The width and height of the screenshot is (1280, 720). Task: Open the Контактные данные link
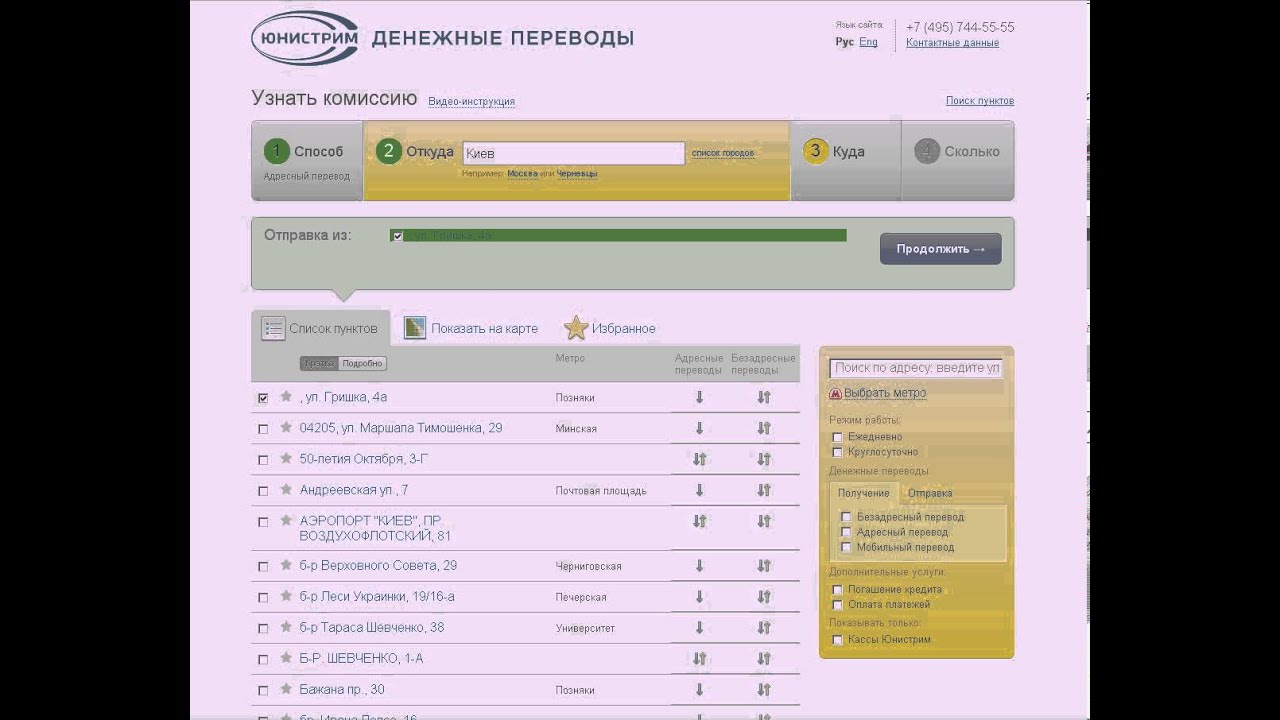[952, 43]
